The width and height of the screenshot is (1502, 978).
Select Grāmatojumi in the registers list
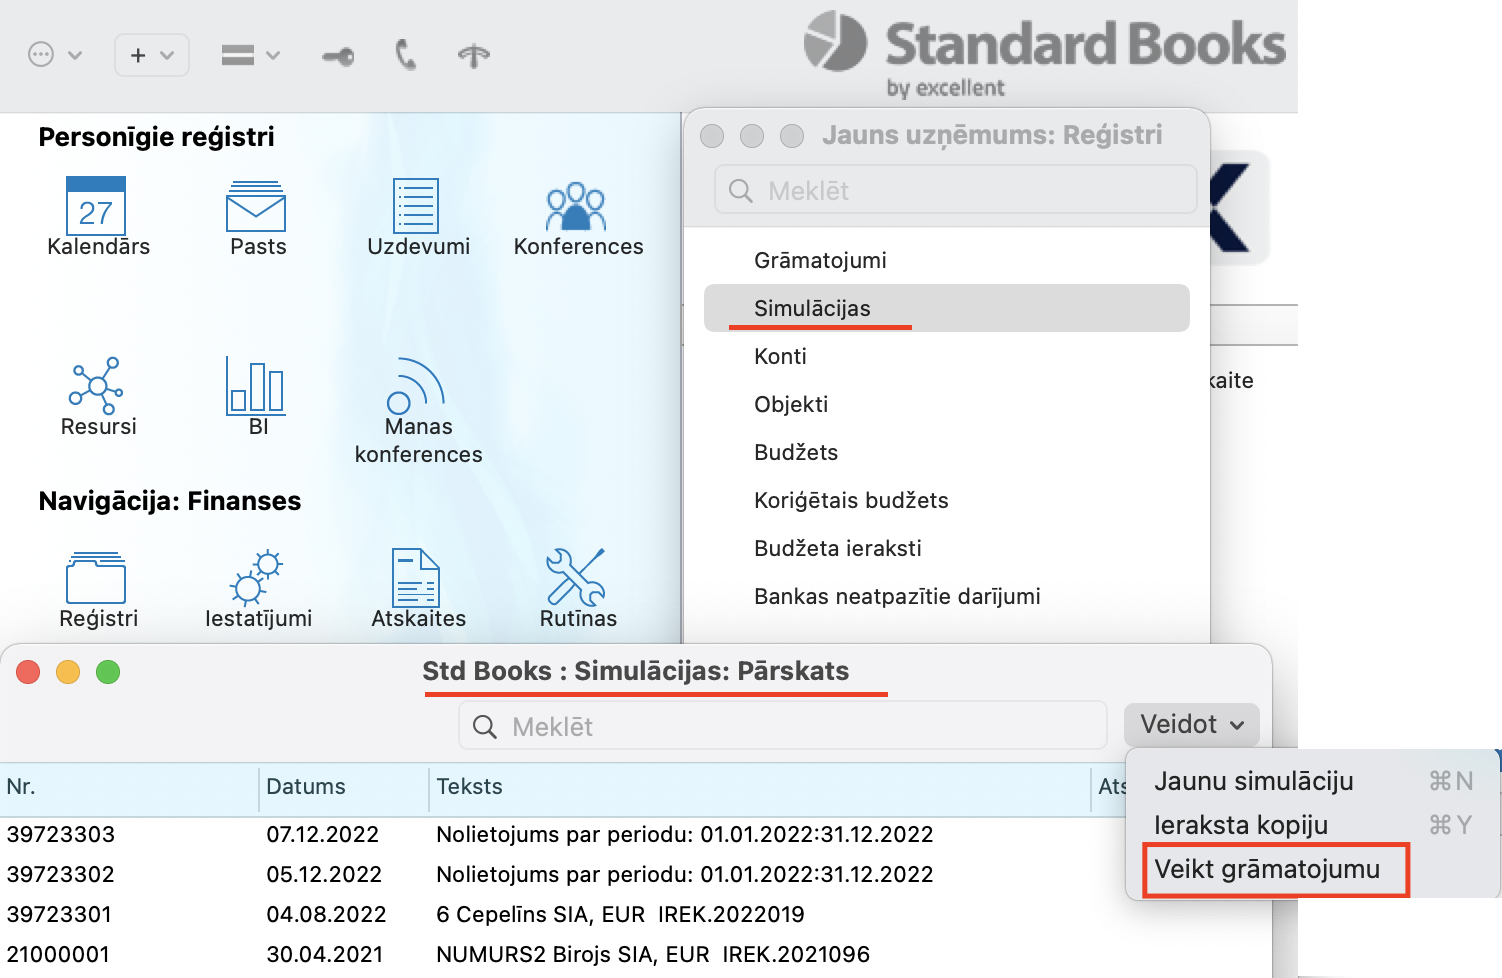pyautogui.click(x=820, y=260)
